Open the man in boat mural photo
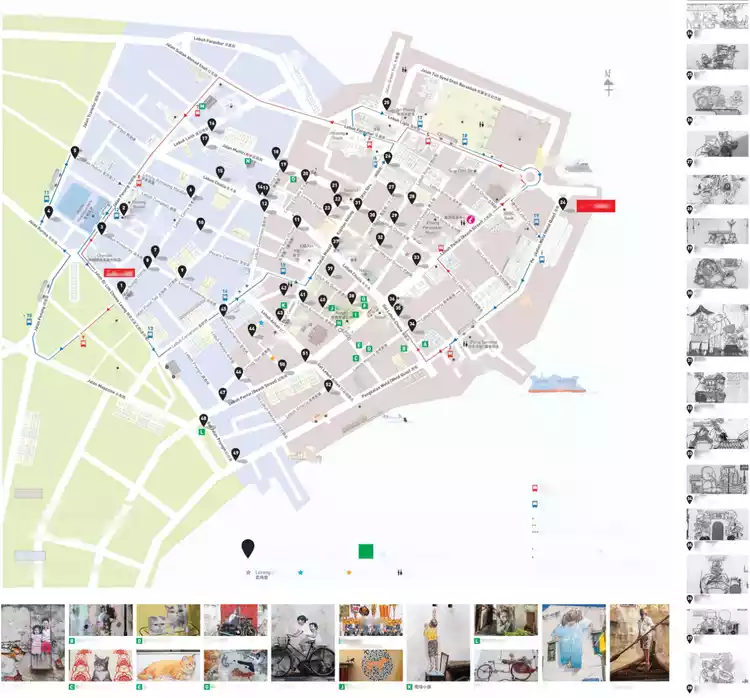 tap(639, 642)
